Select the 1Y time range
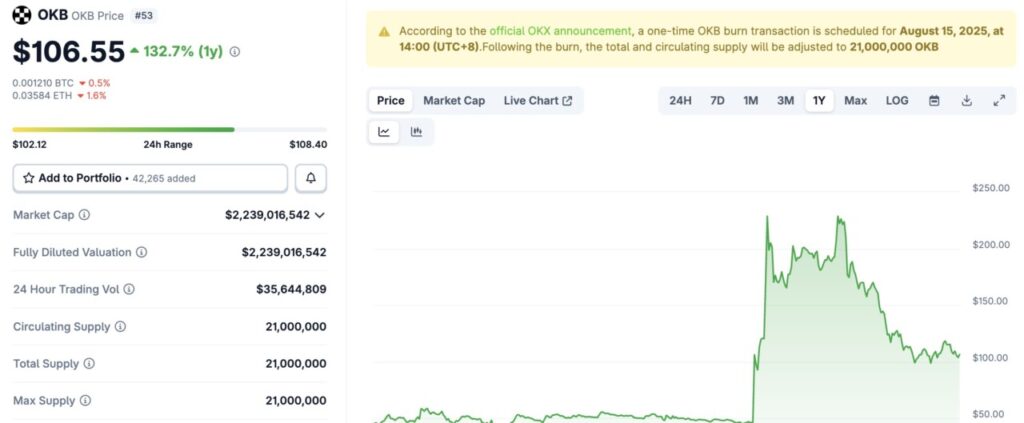 (819, 100)
